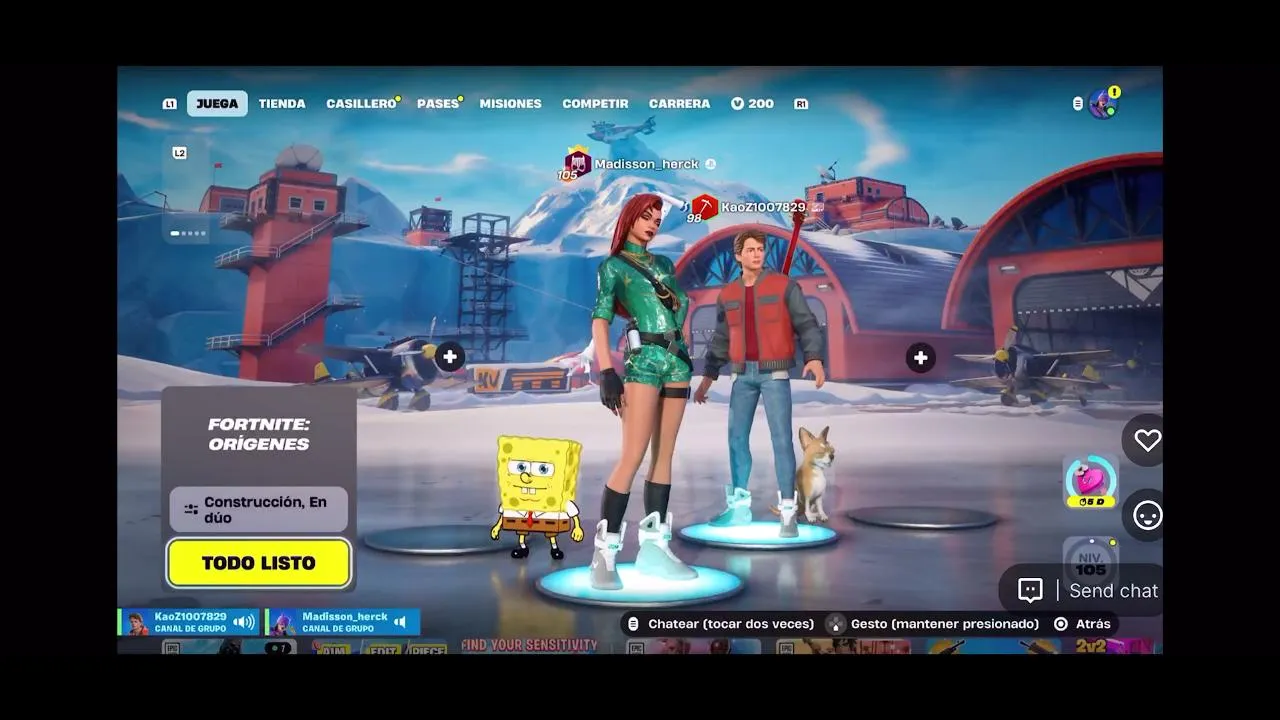The width and height of the screenshot is (1280, 720).
Task: Open the sidebar menu icon beside the avatar
Action: coord(1077,104)
